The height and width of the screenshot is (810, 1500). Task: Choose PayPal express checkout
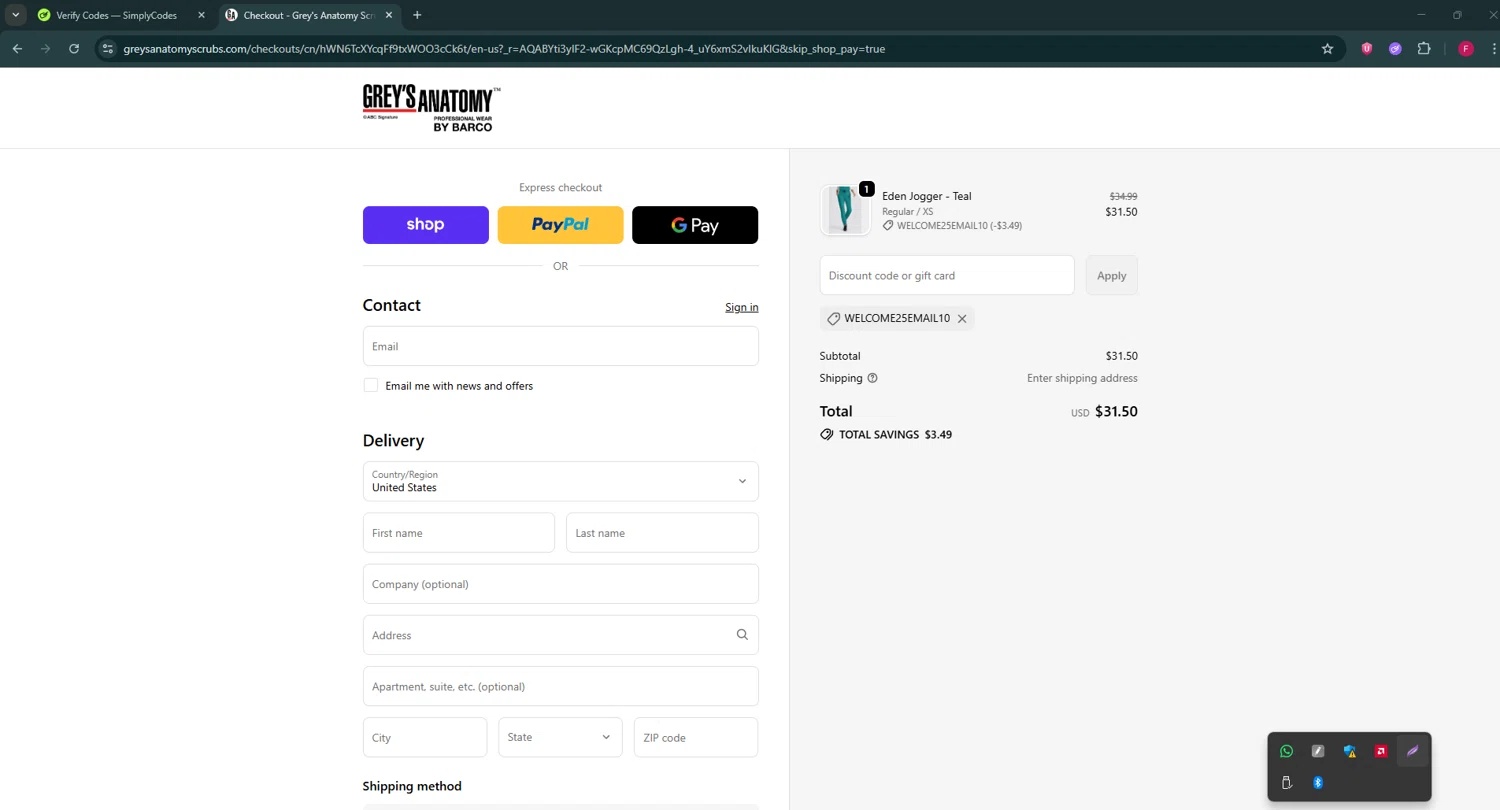click(x=560, y=225)
